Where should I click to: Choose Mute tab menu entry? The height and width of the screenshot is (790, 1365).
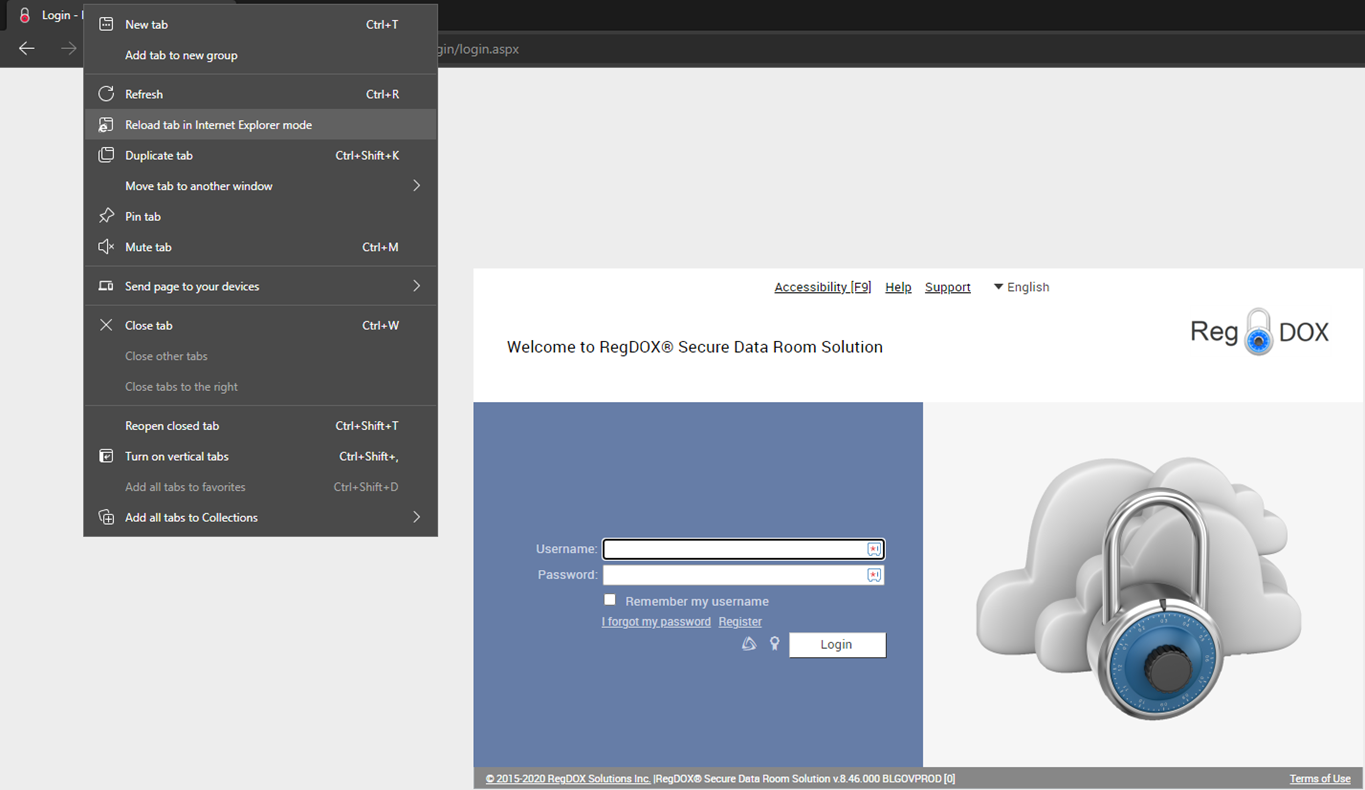click(260, 247)
